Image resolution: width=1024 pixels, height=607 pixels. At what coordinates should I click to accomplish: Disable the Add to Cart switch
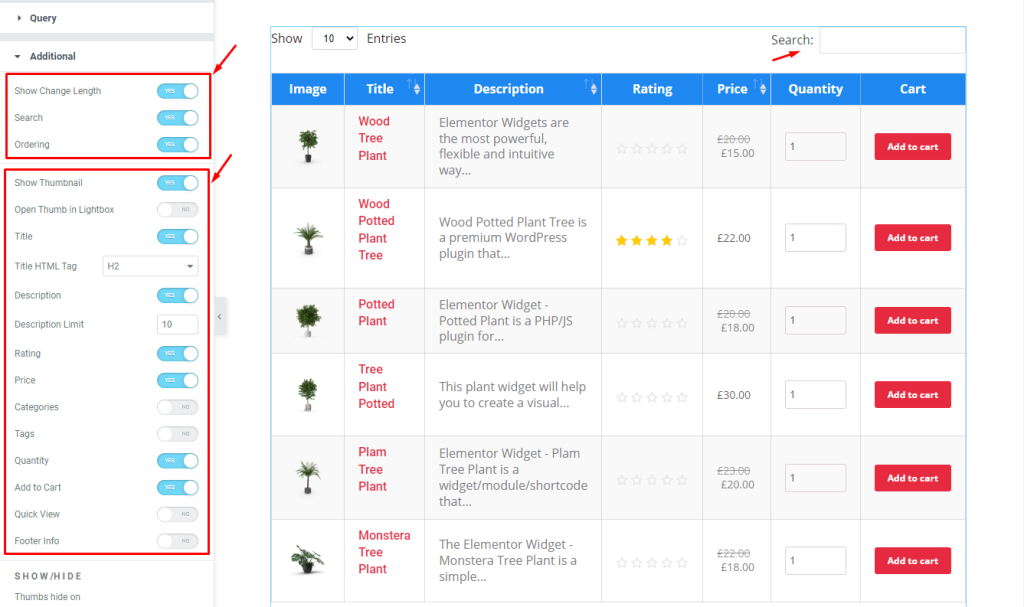(178, 487)
